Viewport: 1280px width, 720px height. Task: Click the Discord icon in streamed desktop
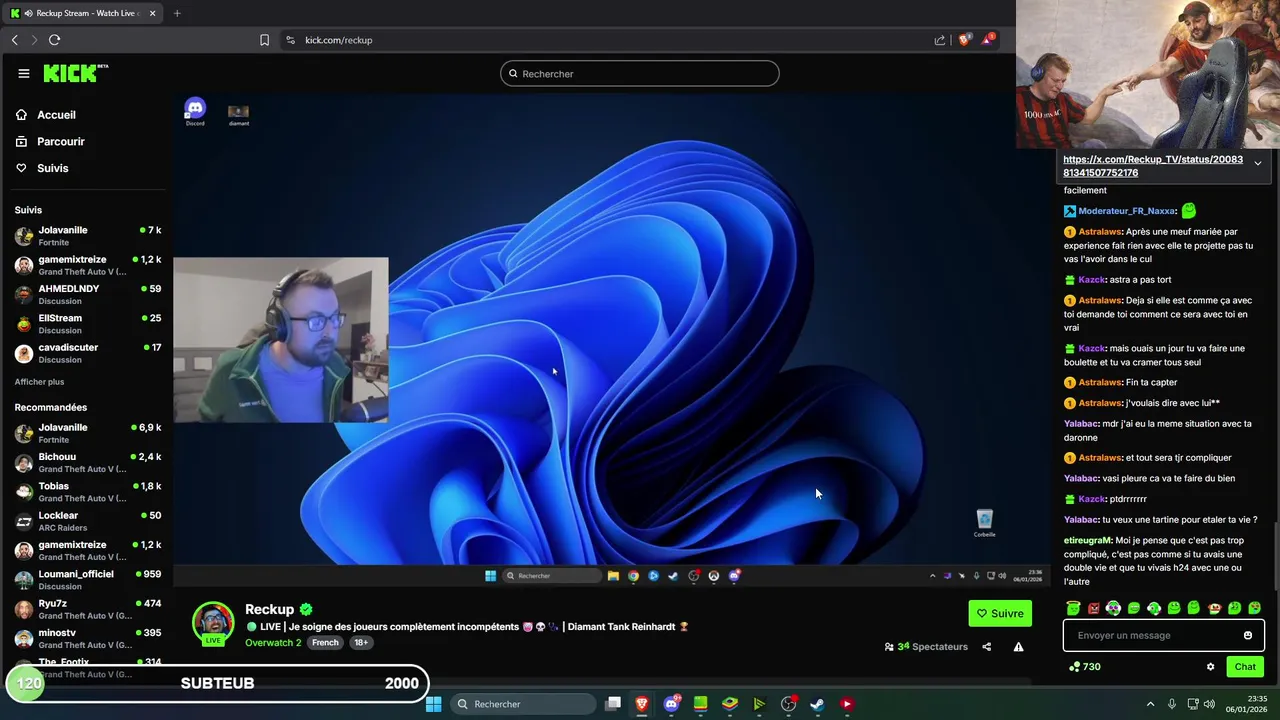(x=195, y=111)
